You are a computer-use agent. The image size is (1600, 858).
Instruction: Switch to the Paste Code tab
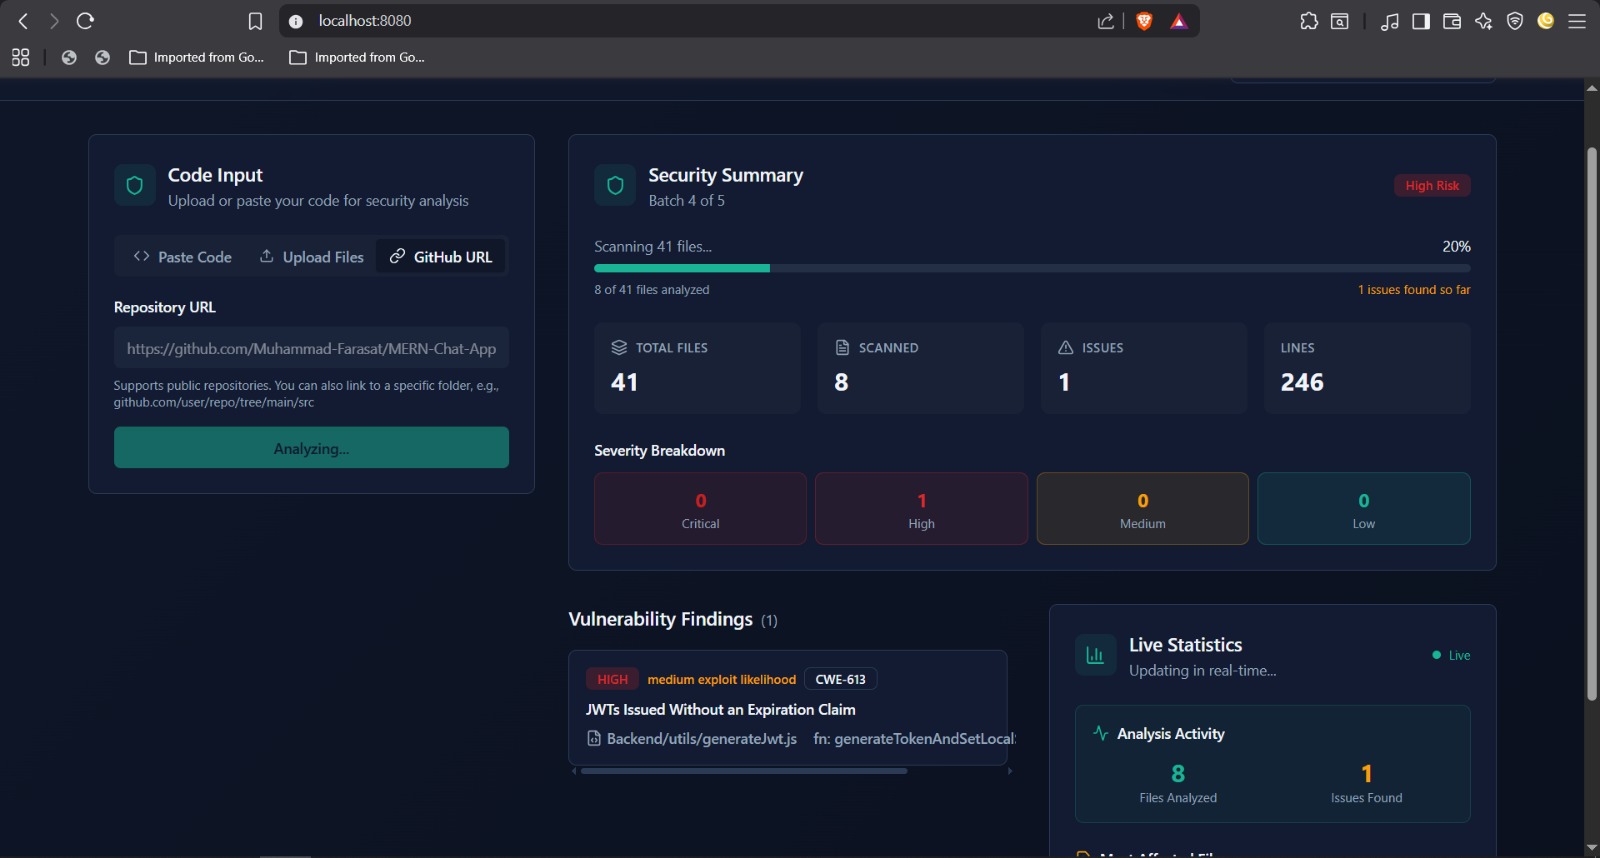tap(182, 257)
